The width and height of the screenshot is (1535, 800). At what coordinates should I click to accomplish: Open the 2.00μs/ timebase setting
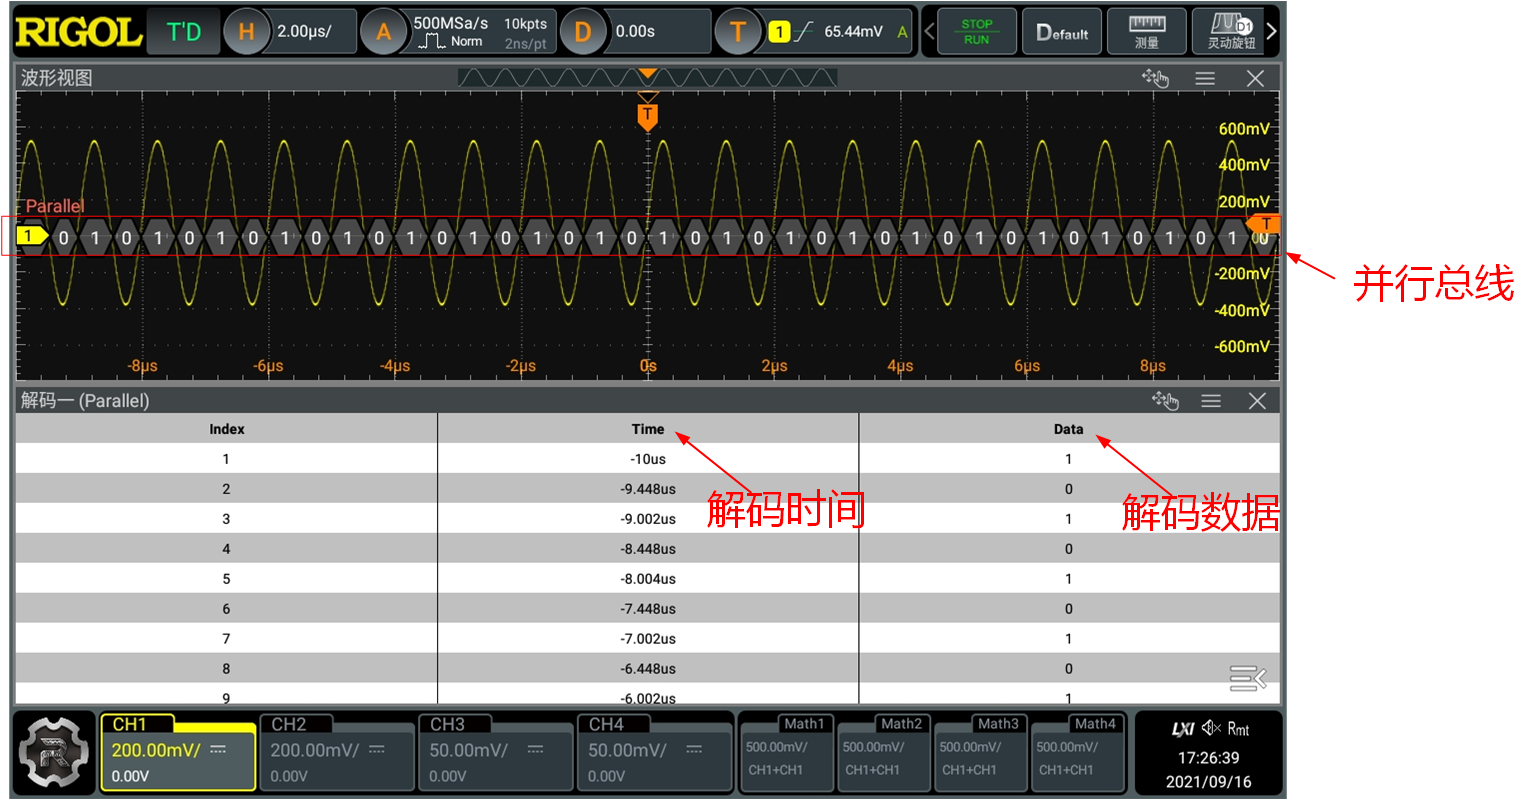(304, 32)
